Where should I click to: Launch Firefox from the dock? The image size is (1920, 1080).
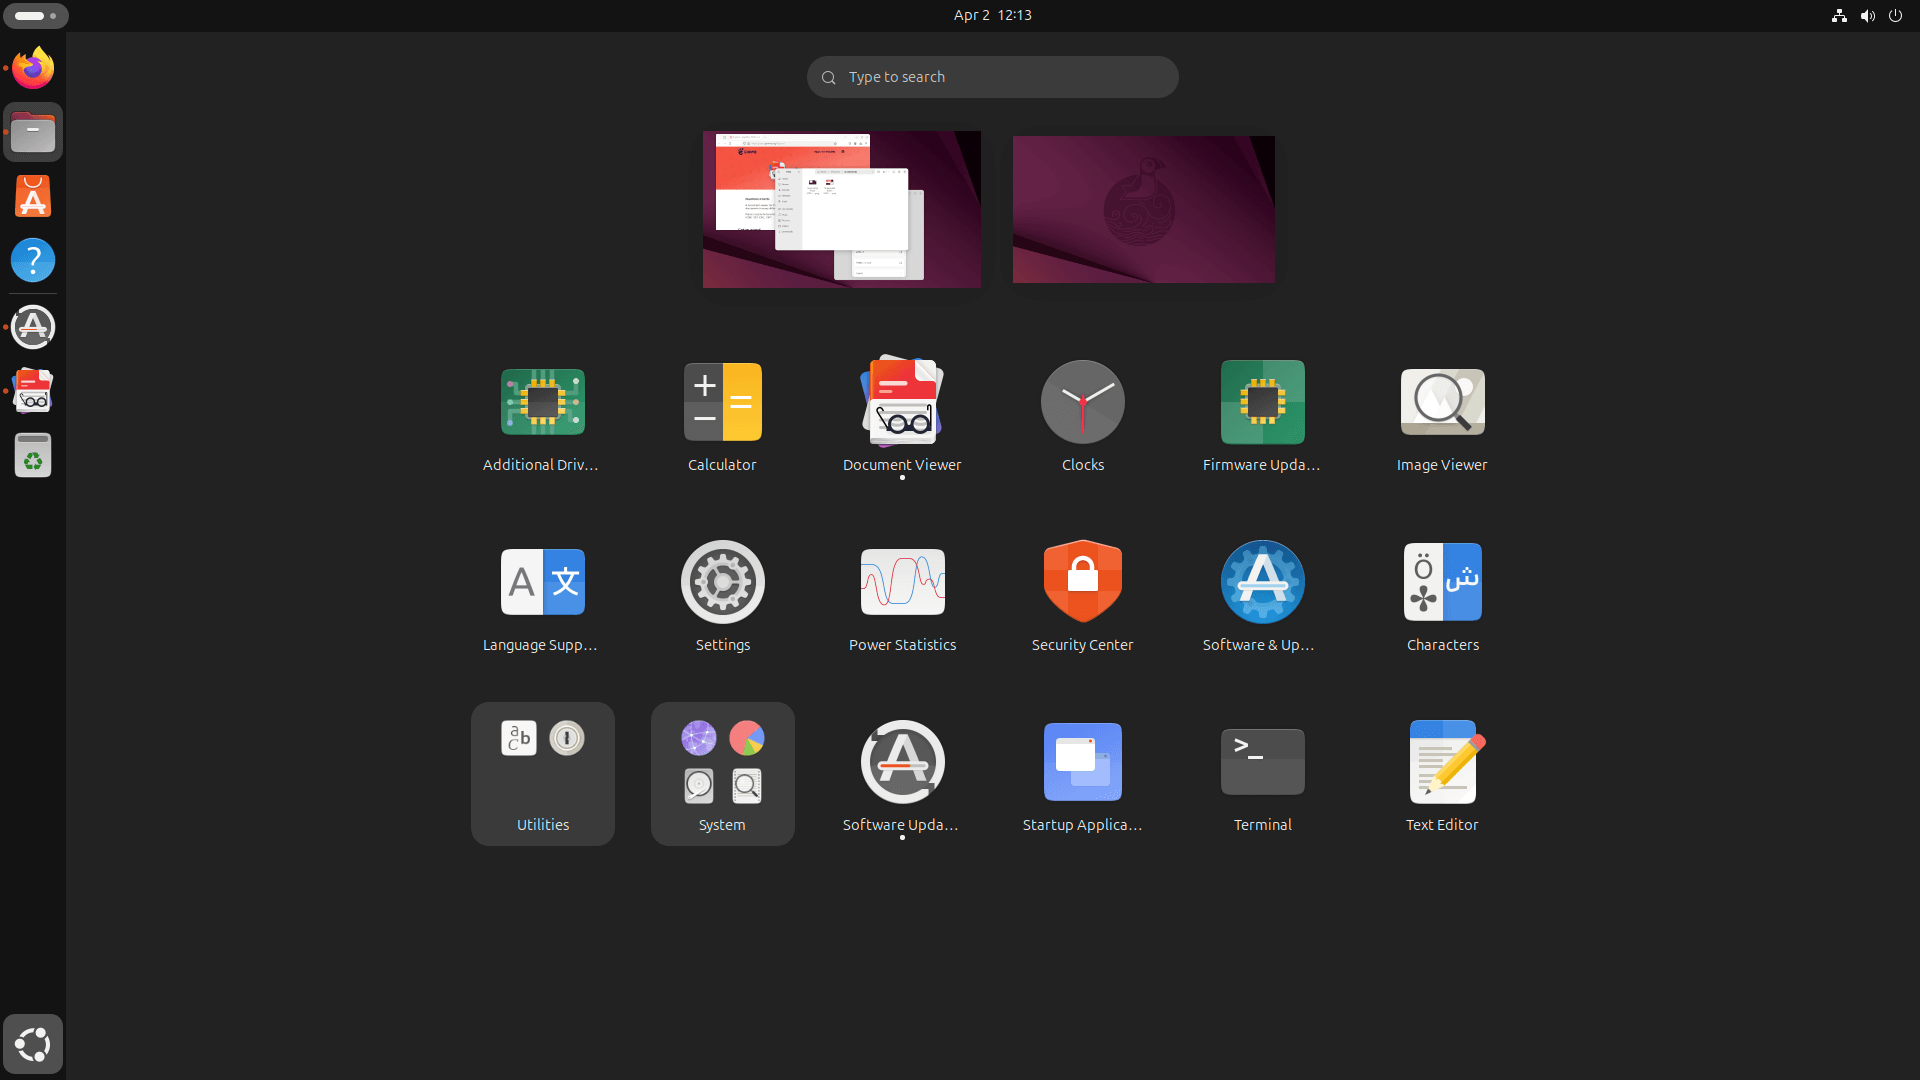pyautogui.click(x=33, y=67)
